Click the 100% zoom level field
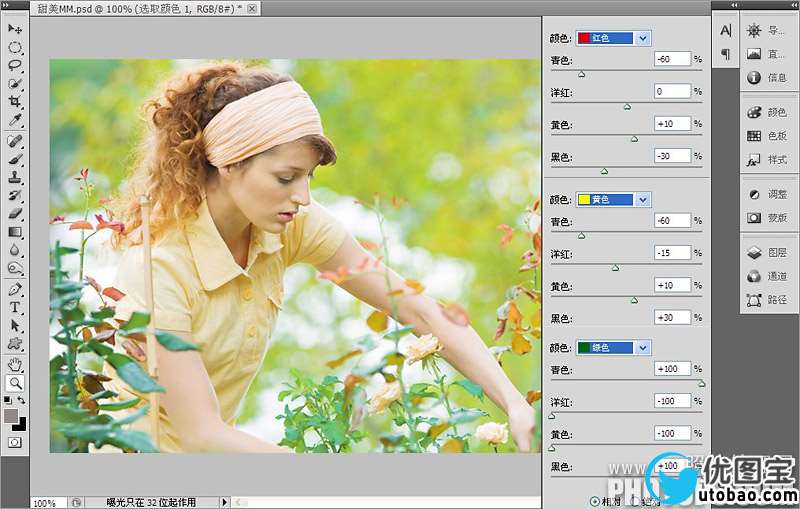800x509 pixels. tap(47, 503)
